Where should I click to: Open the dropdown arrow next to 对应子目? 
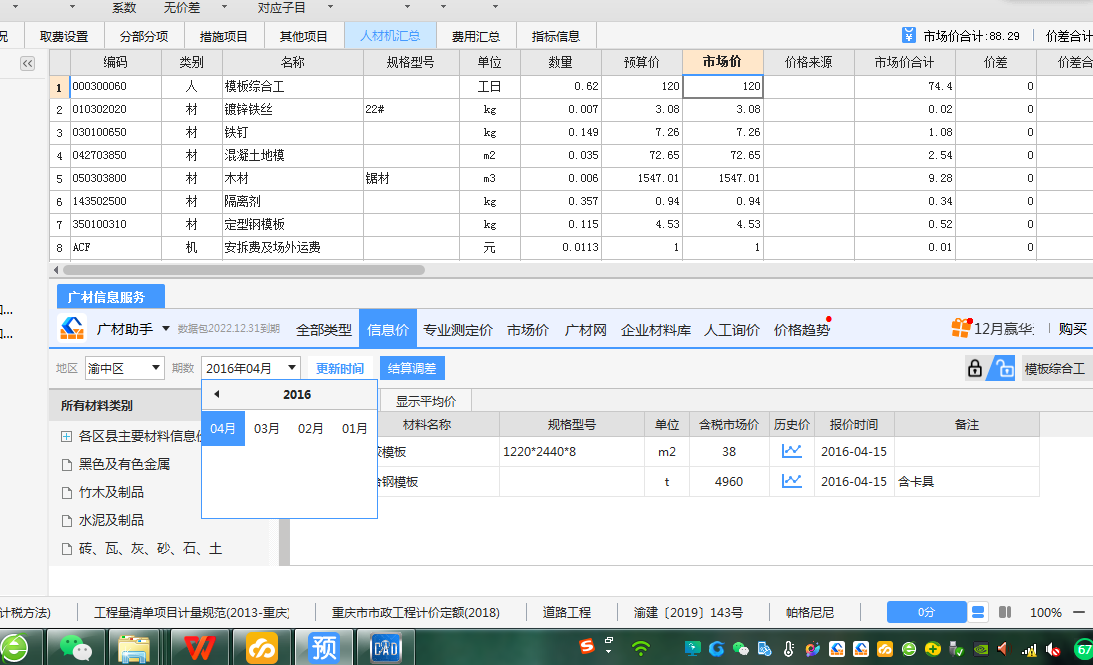coord(330,7)
